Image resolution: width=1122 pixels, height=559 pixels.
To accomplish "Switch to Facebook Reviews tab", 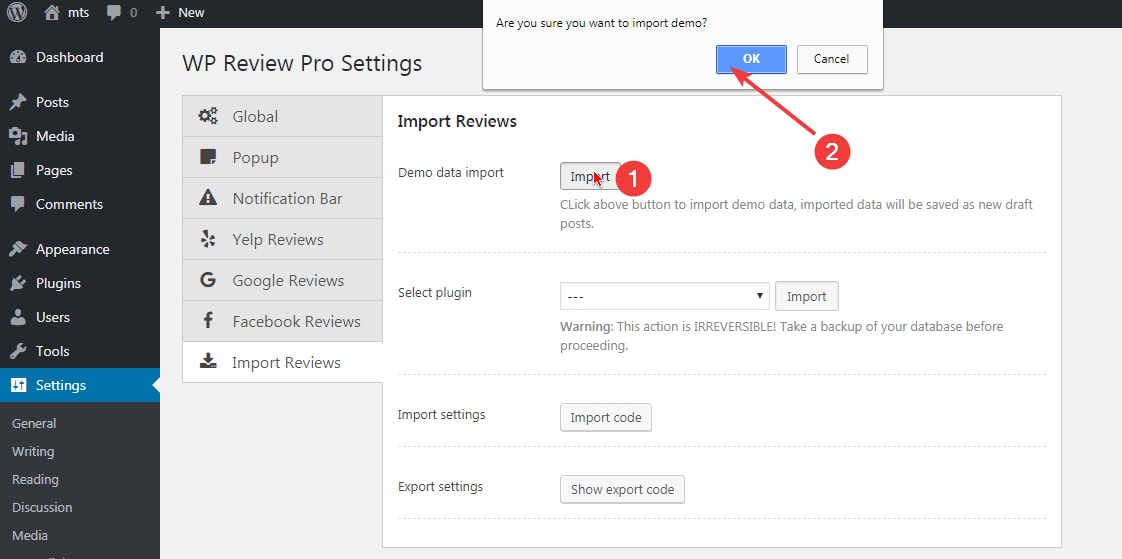I will [283, 321].
